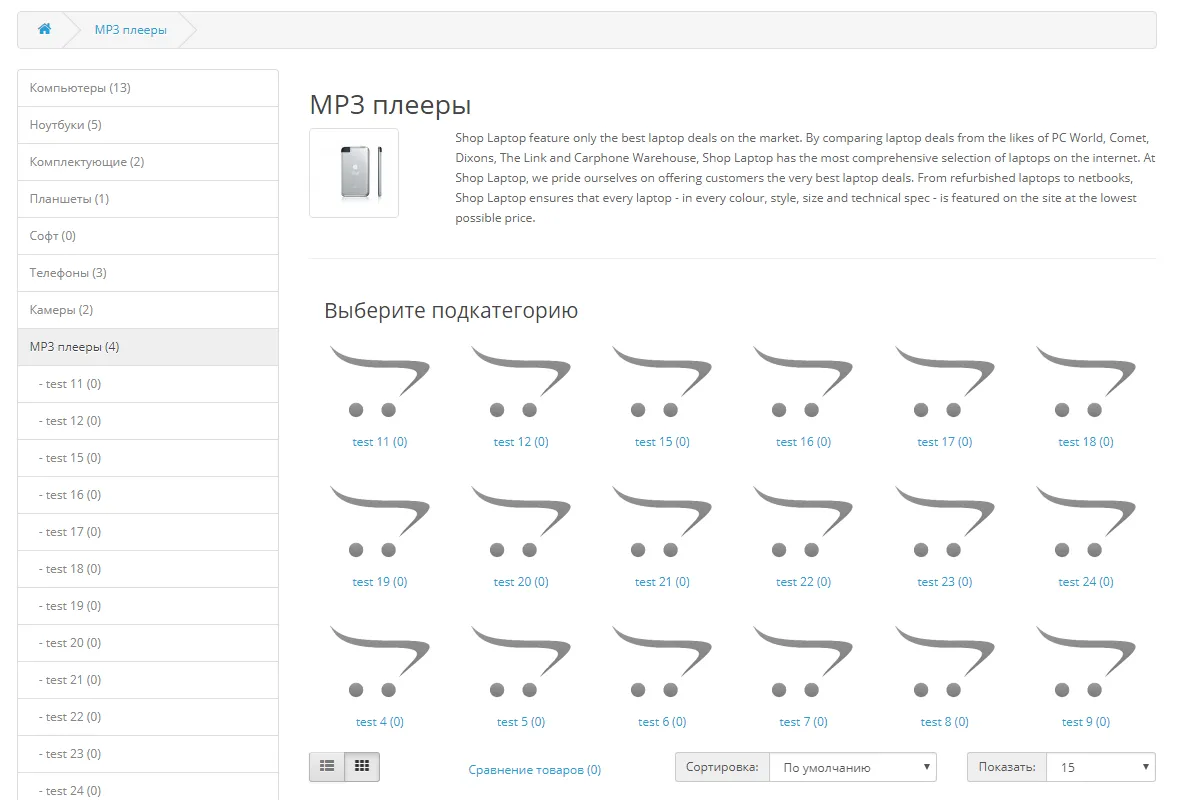
Task: Open Планшеты (1) category
Action: (x=148, y=198)
